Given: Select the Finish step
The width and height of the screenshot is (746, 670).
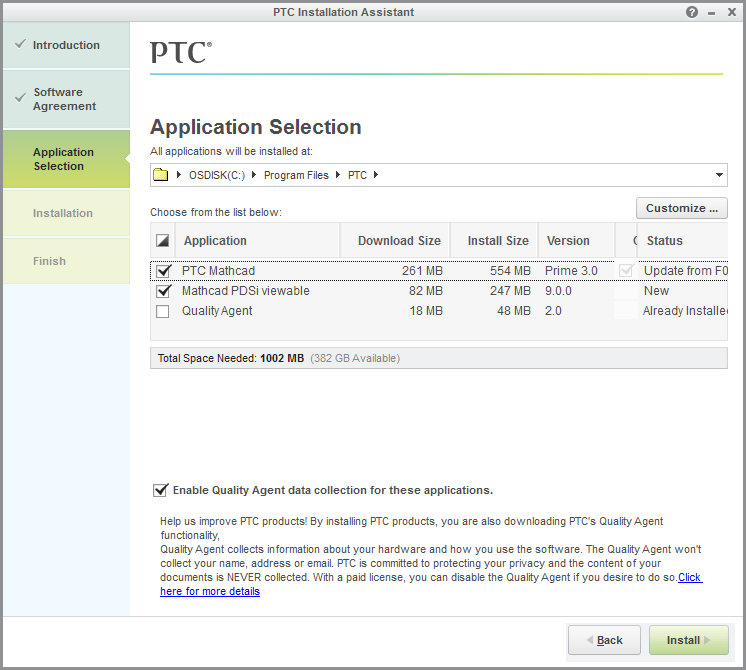Looking at the screenshot, I should (x=67, y=261).
